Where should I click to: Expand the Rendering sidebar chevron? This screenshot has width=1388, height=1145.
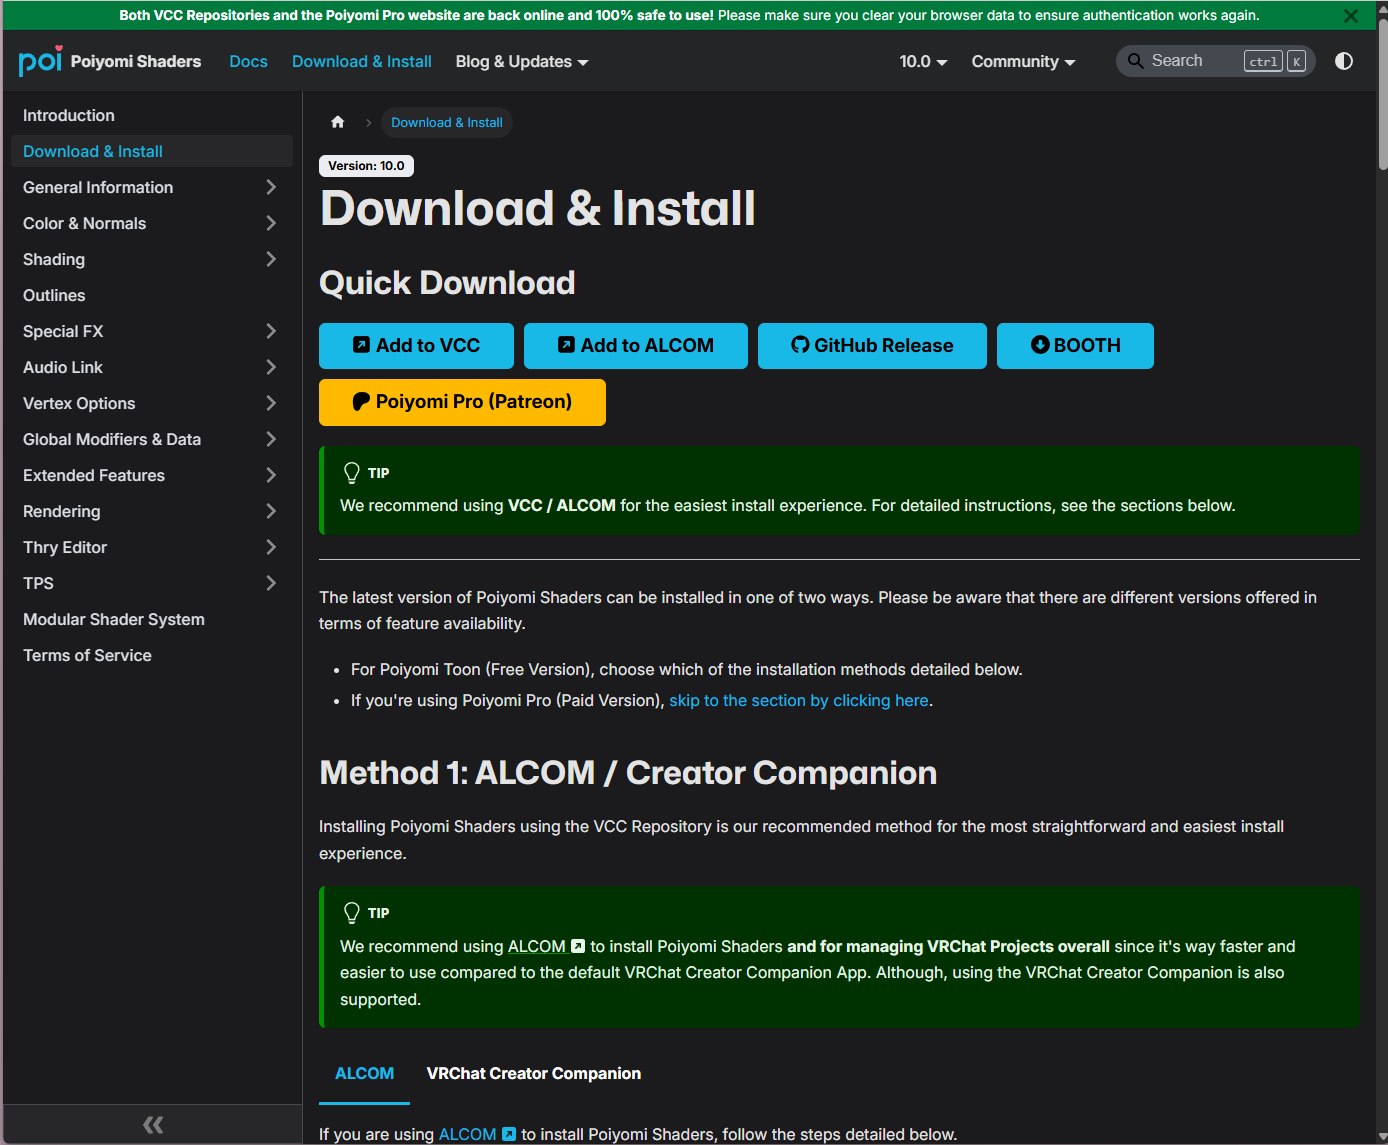(271, 511)
